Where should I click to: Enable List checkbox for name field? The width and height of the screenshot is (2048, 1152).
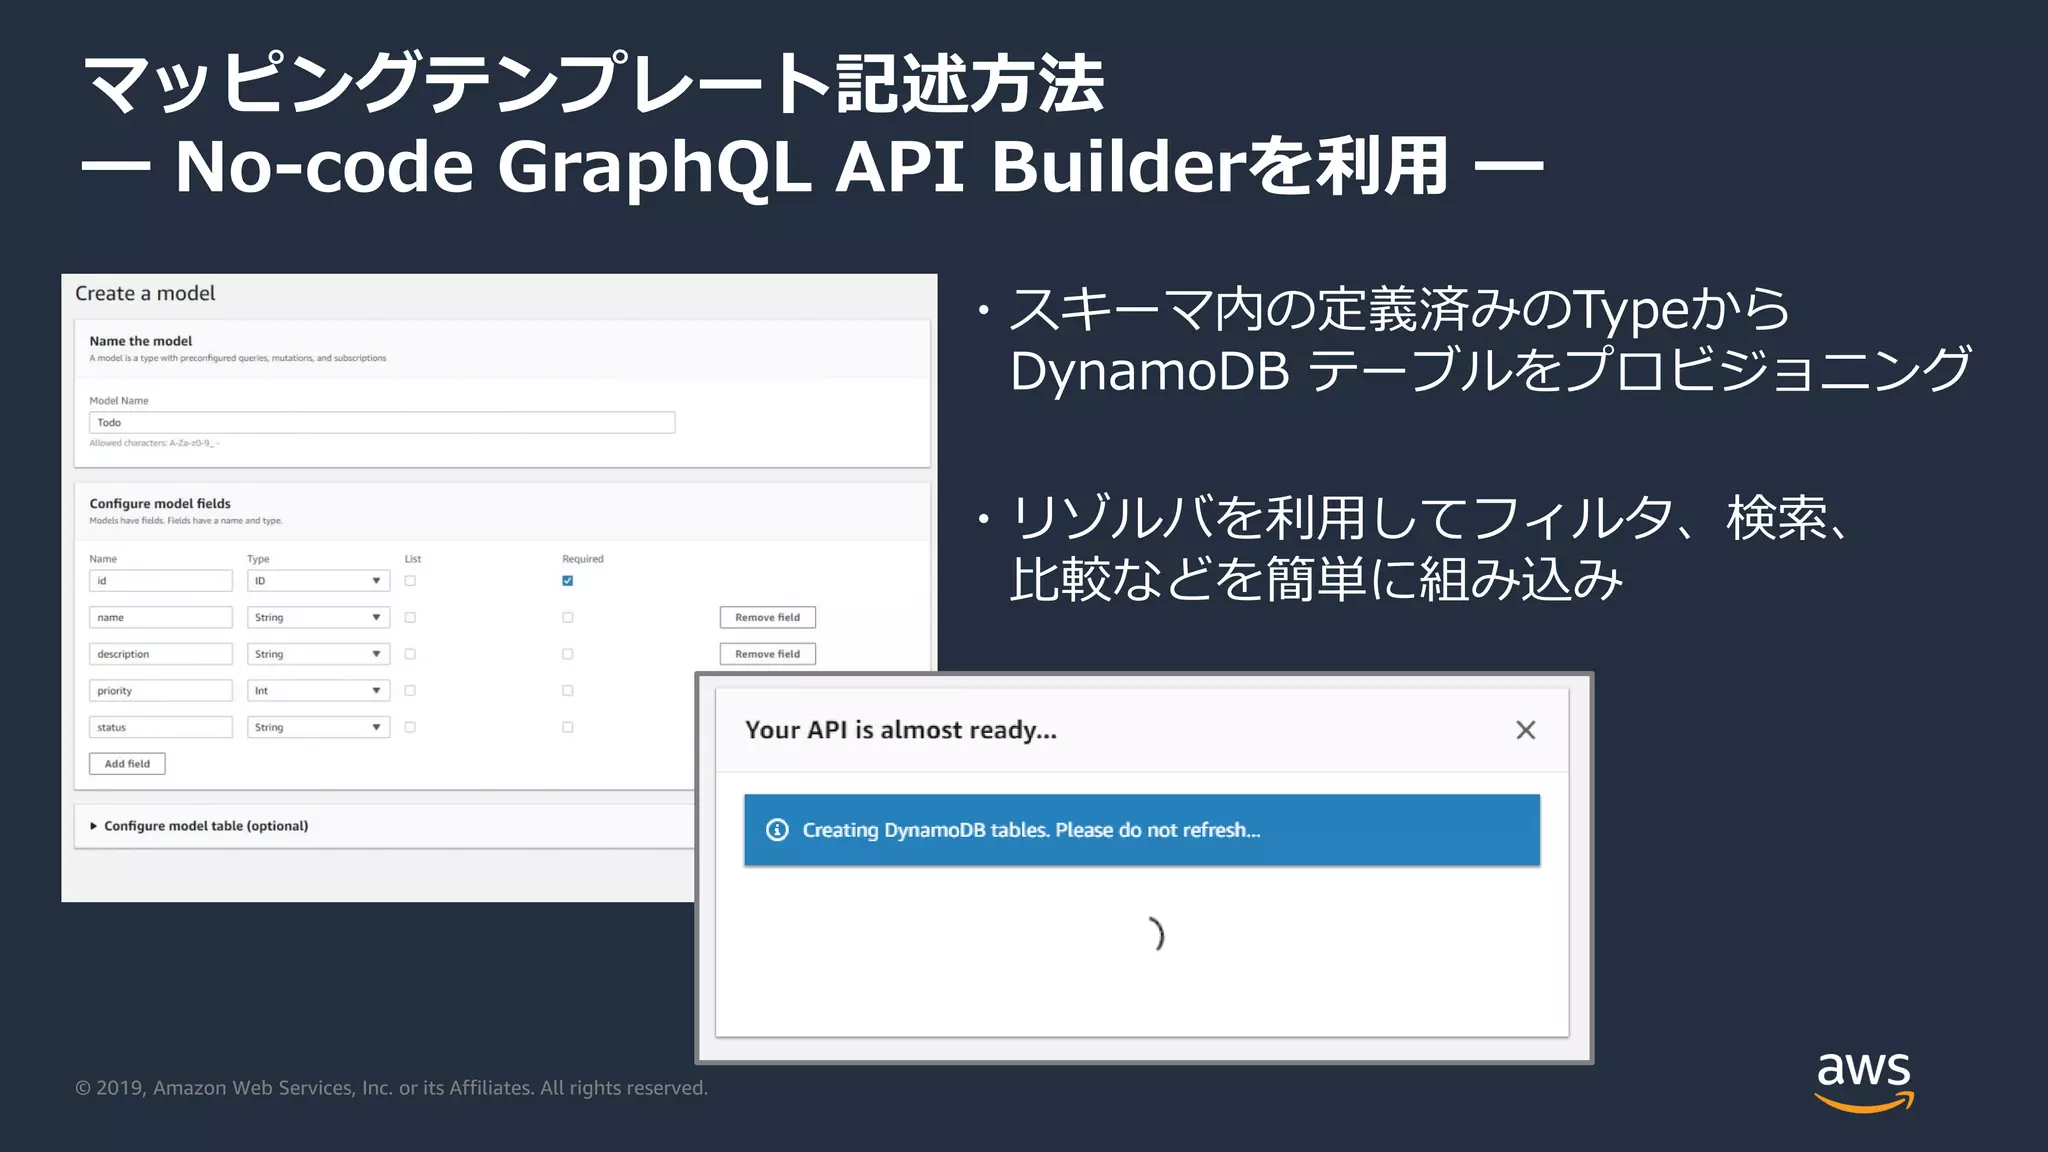410,618
